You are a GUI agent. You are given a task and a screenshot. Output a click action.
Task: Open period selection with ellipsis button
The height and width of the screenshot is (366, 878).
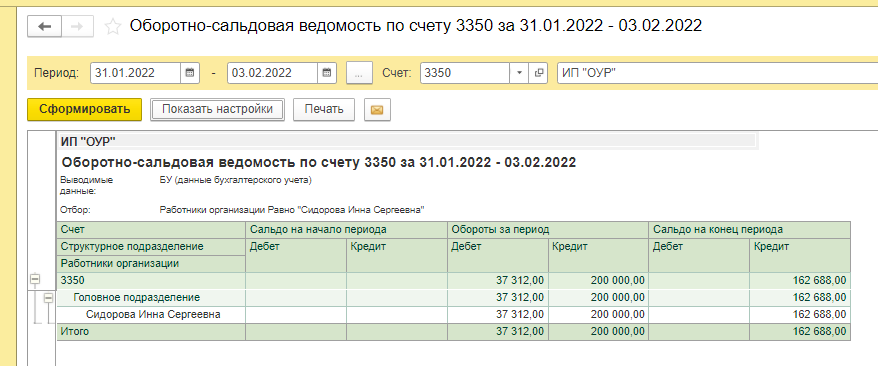click(x=359, y=73)
